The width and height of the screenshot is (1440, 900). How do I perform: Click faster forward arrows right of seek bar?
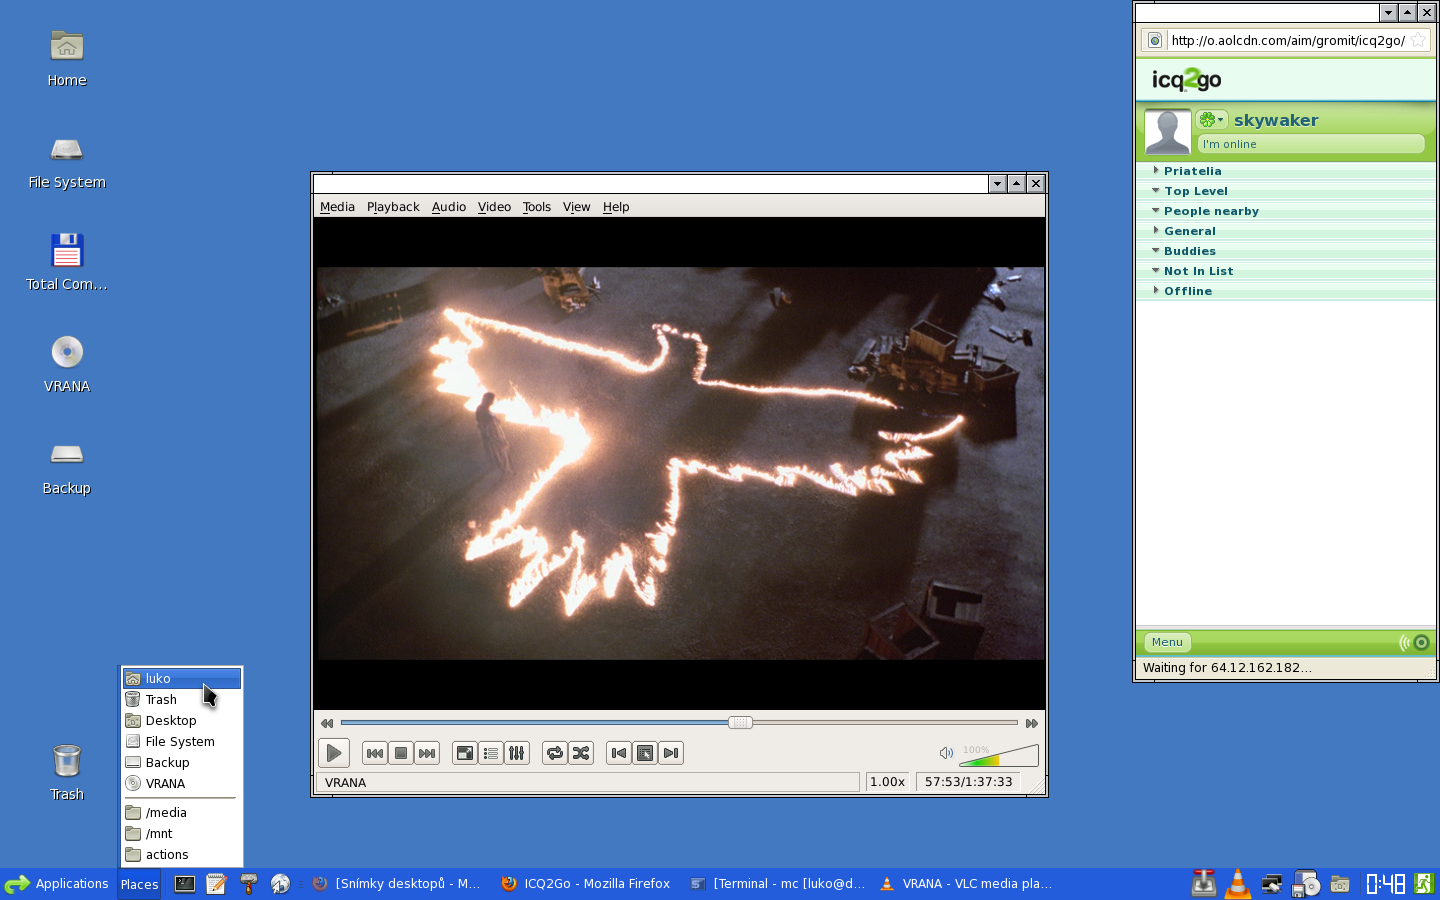pyautogui.click(x=1032, y=723)
